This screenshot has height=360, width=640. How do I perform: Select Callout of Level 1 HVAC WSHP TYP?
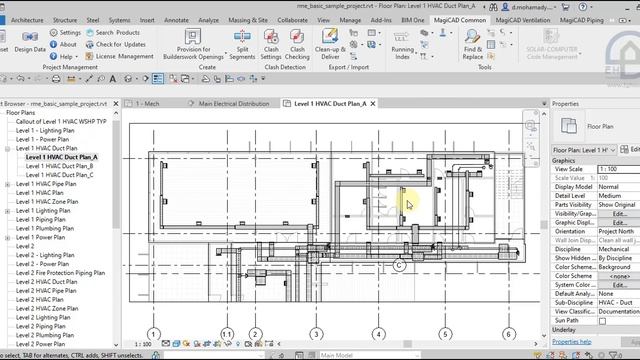coord(61,122)
